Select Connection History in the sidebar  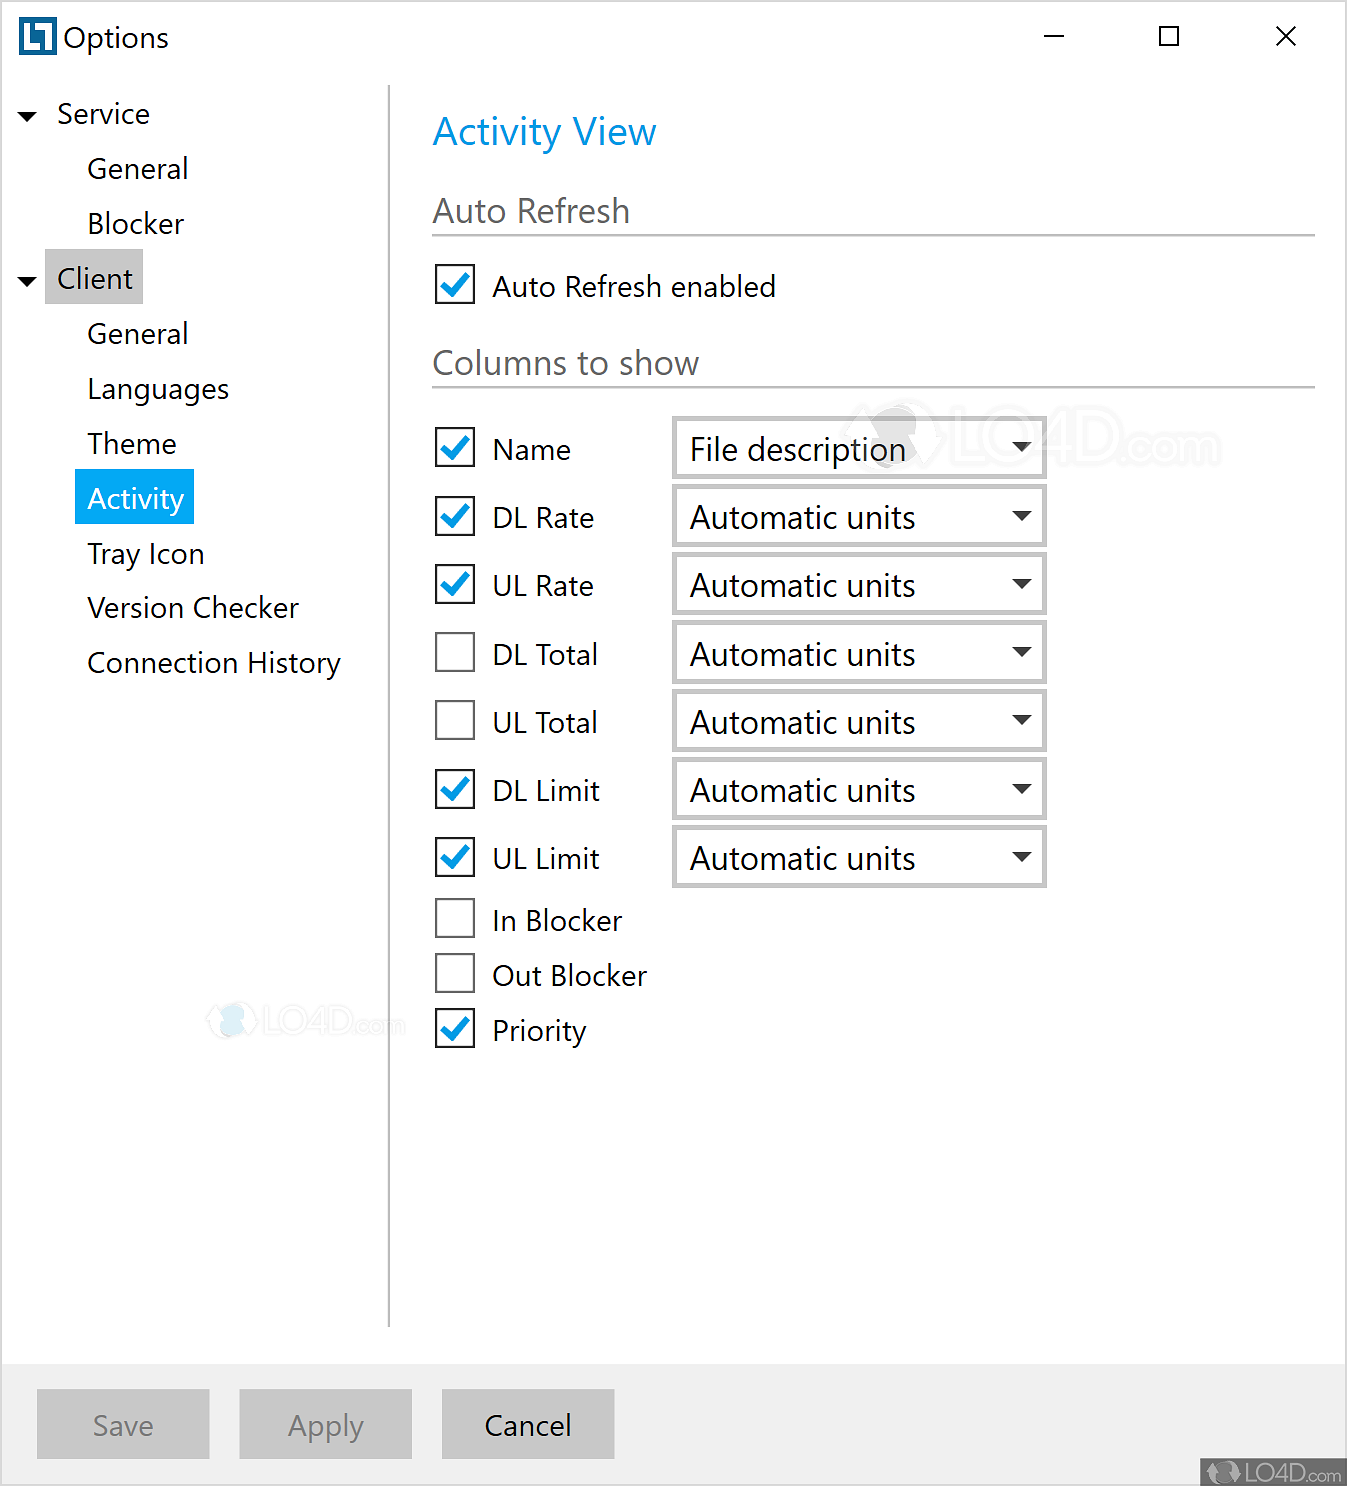(x=214, y=662)
